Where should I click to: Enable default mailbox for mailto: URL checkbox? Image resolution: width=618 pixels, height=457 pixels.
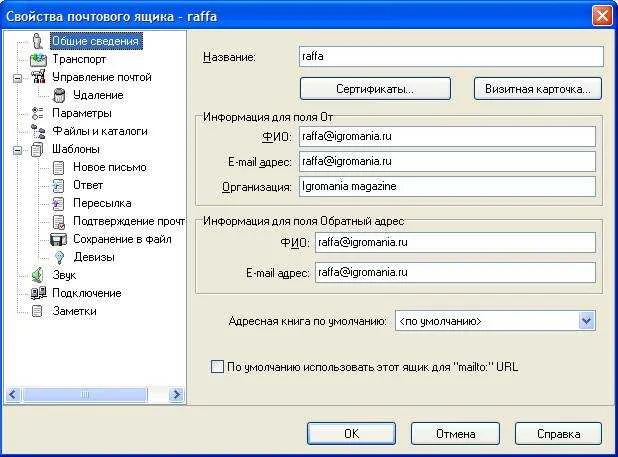[217, 367]
